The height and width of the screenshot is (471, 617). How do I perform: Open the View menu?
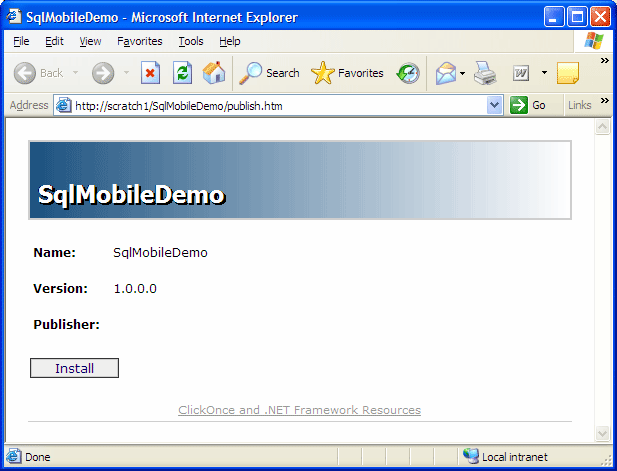tap(90, 41)
